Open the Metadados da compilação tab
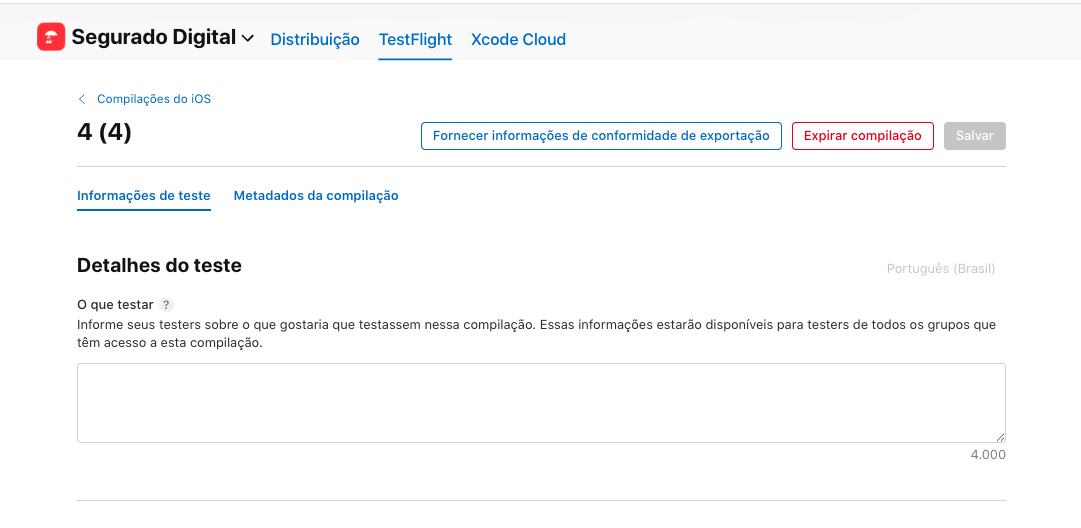1081x528 pixels. pos(316,196)
